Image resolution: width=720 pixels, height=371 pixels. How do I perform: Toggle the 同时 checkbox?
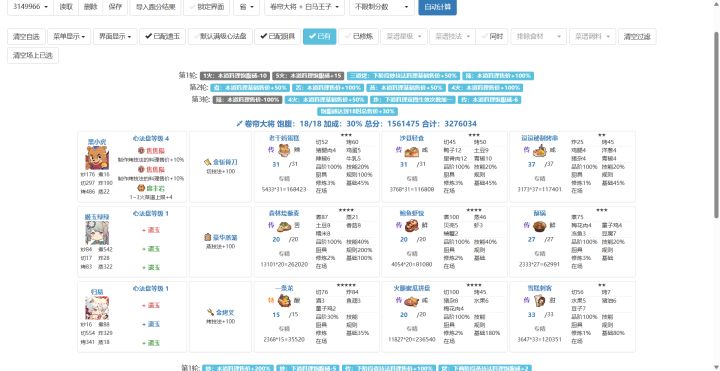click(492, 36)
